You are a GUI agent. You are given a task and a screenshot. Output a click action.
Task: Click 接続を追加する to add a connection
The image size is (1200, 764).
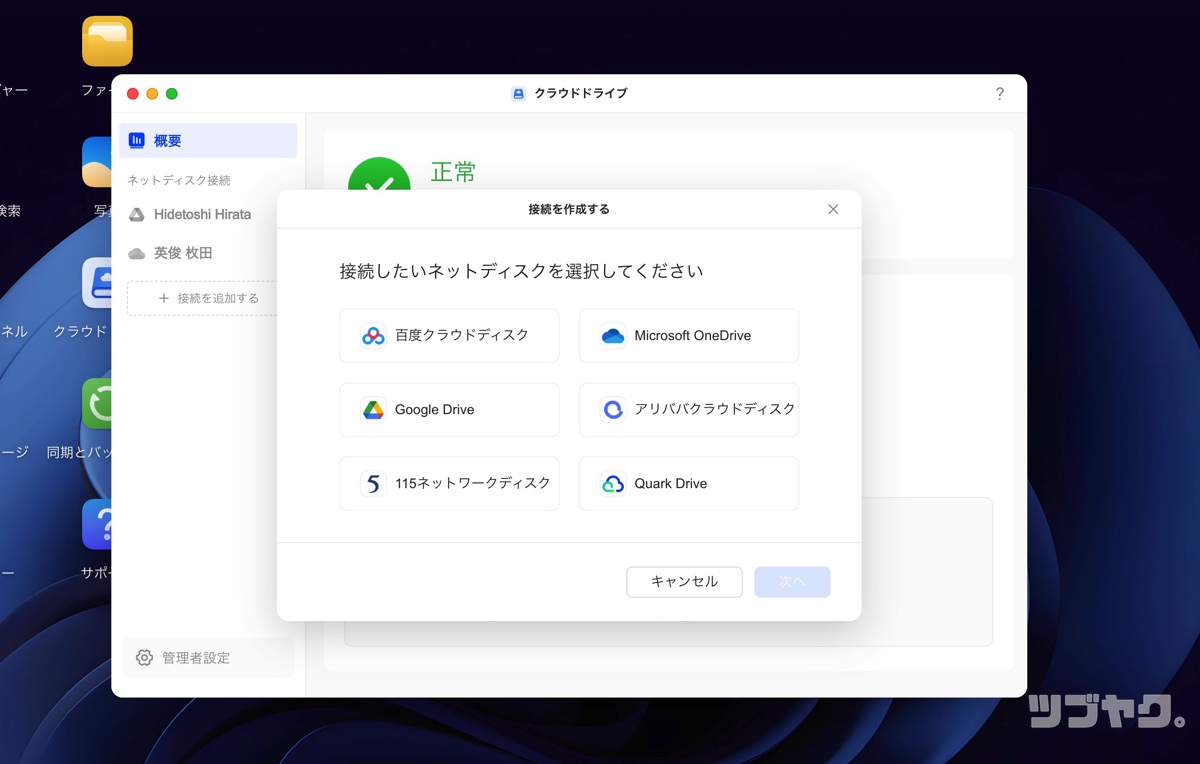[207, 297]
